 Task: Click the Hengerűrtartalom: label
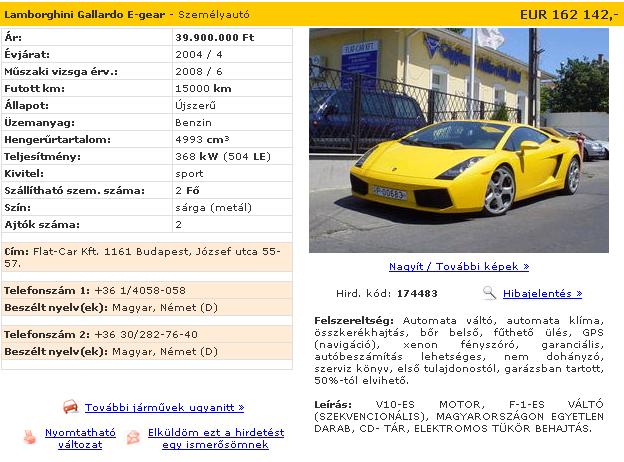(57, 140)
